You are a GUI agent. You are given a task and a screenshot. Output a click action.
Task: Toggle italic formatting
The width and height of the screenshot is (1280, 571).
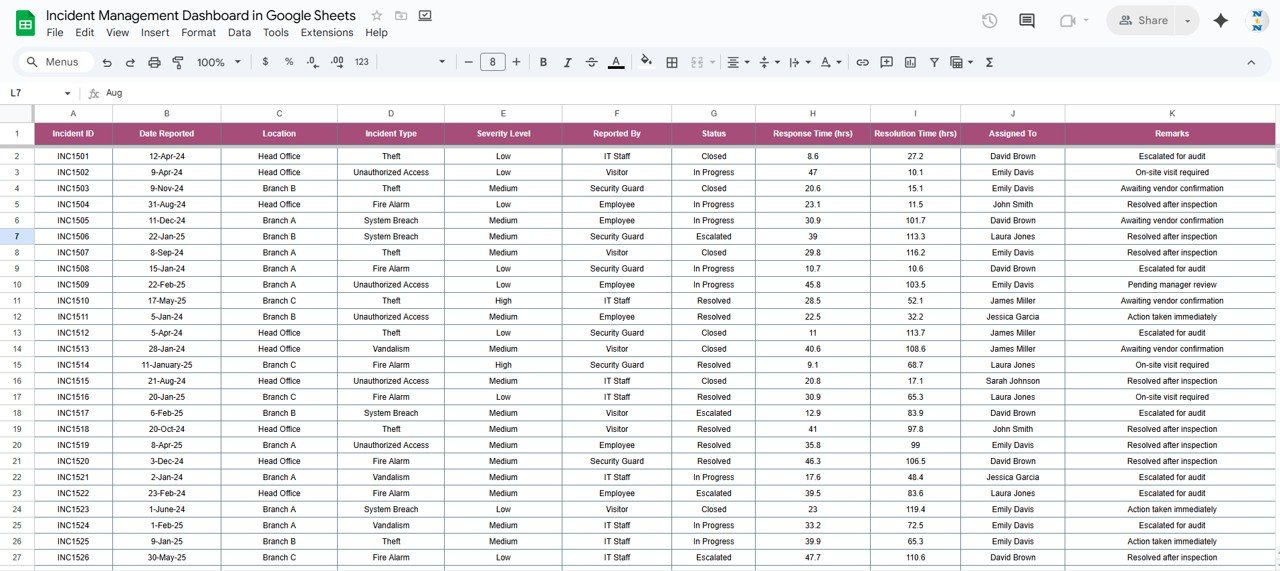pyautogui.click(x=567, y=62)
